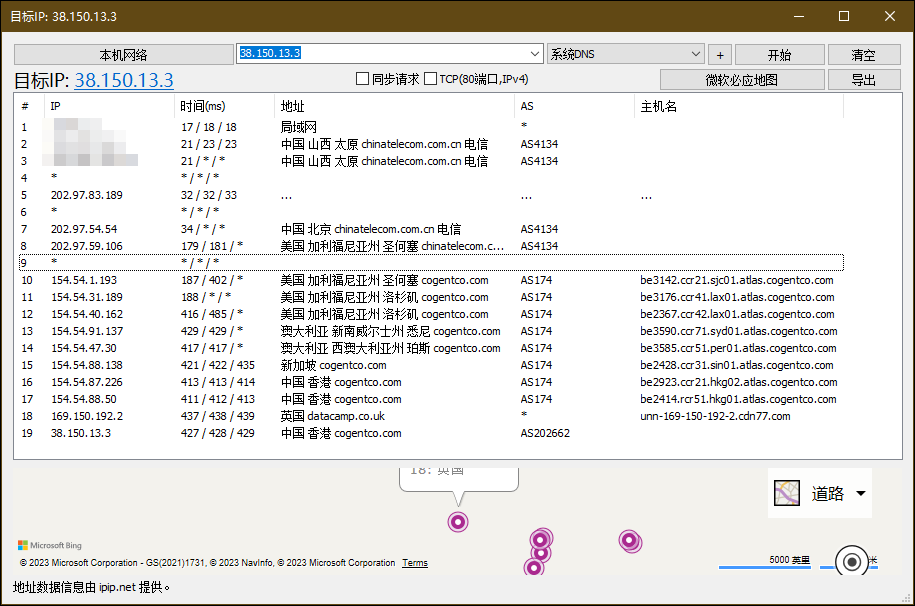
Task: Click hostname be2414.rcr51.hkg01.atlas.cogentco.com
Action: (x=738, y=399)
